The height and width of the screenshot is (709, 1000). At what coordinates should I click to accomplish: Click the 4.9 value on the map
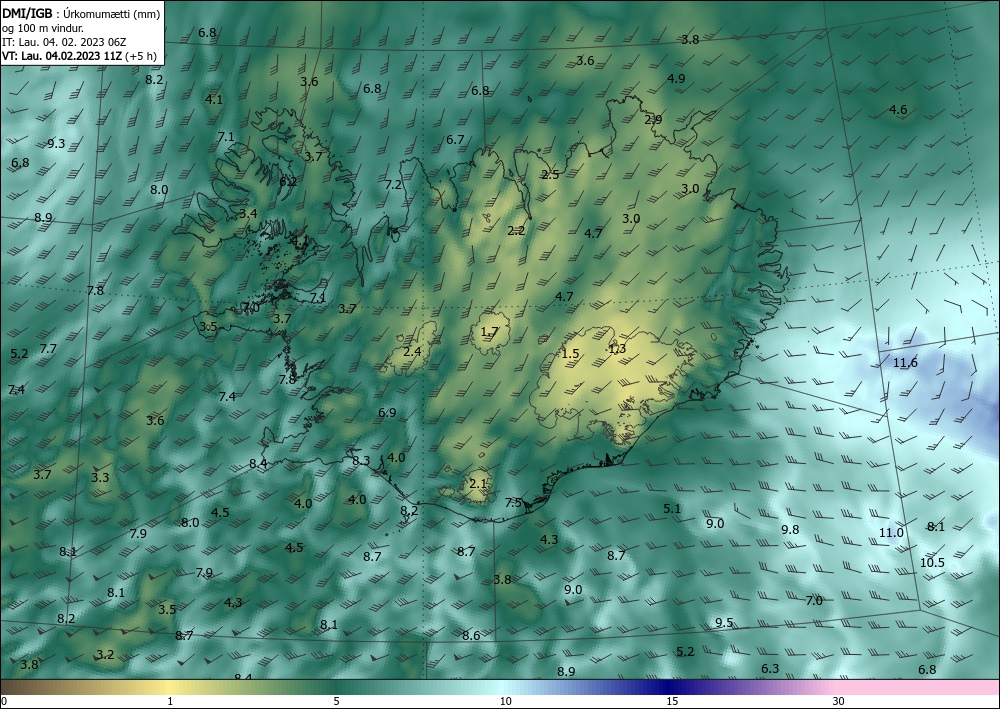[676, 79]
